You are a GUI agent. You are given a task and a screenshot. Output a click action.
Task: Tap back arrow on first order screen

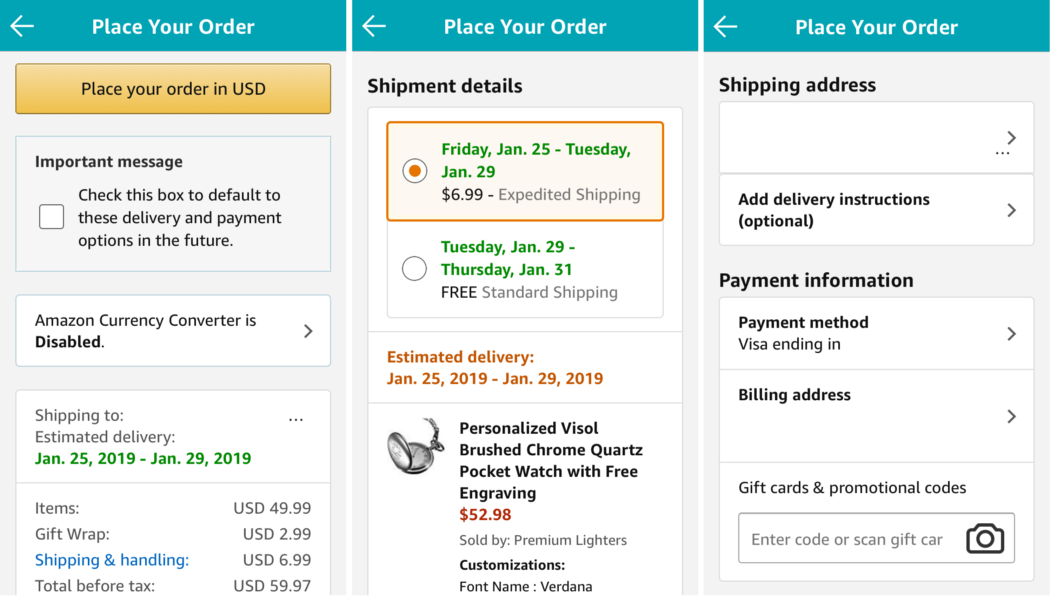click(x=22, y=26)
